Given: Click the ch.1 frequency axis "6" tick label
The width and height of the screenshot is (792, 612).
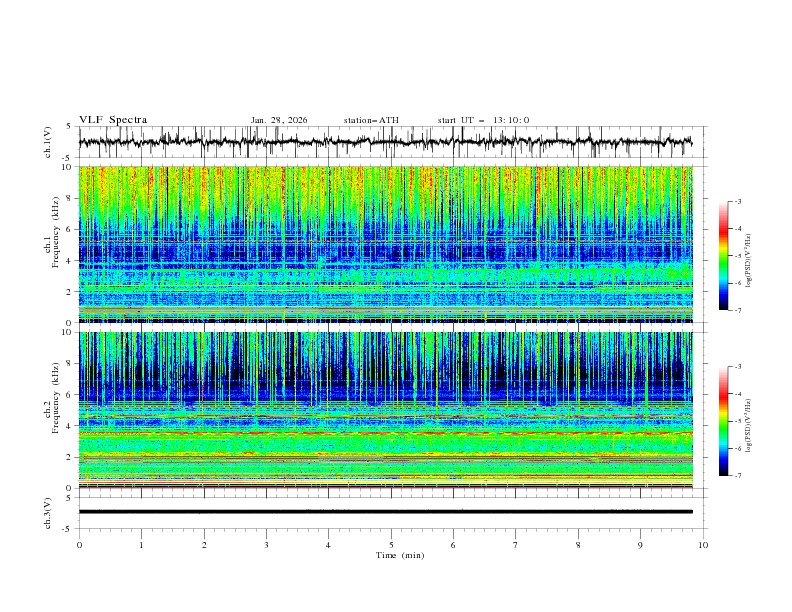Looking at the screenshot, I should [70, 229].
